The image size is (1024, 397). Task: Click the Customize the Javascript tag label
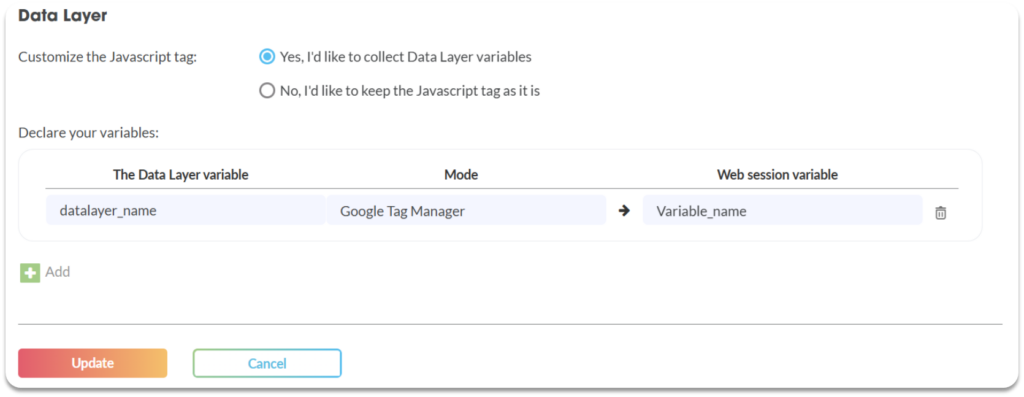pyautogui.click(x=108, y=57)
